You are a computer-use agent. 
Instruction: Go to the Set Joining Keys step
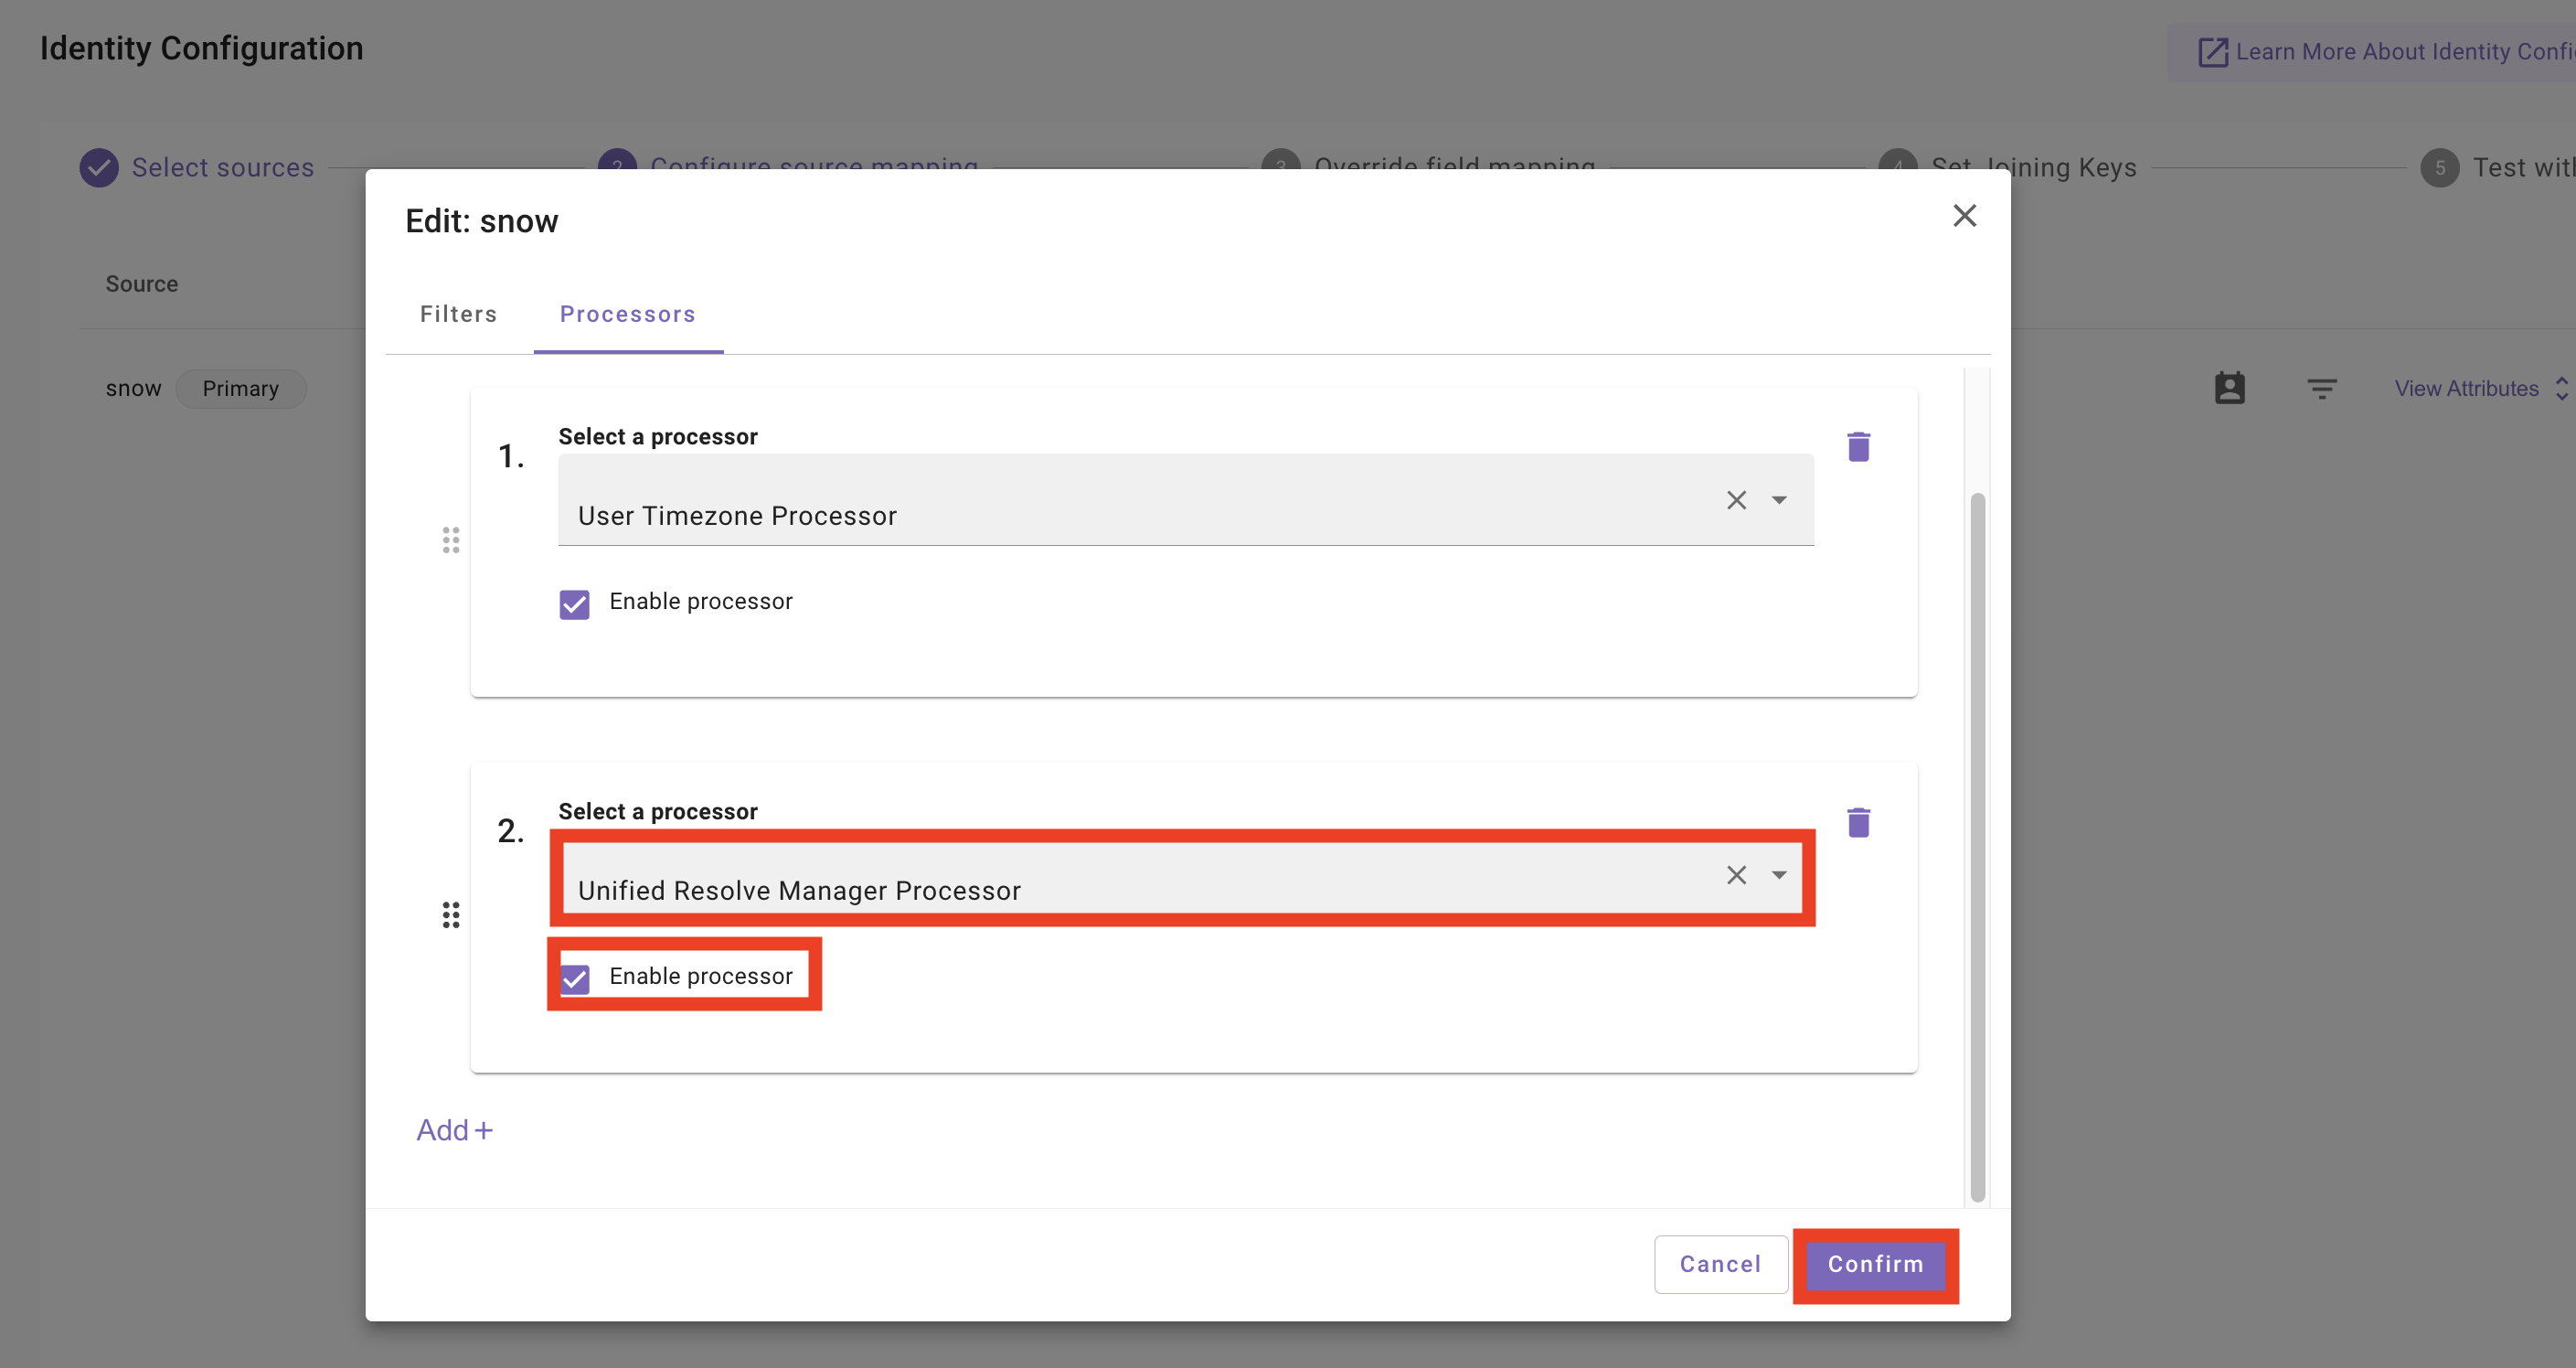(2007, 168)
